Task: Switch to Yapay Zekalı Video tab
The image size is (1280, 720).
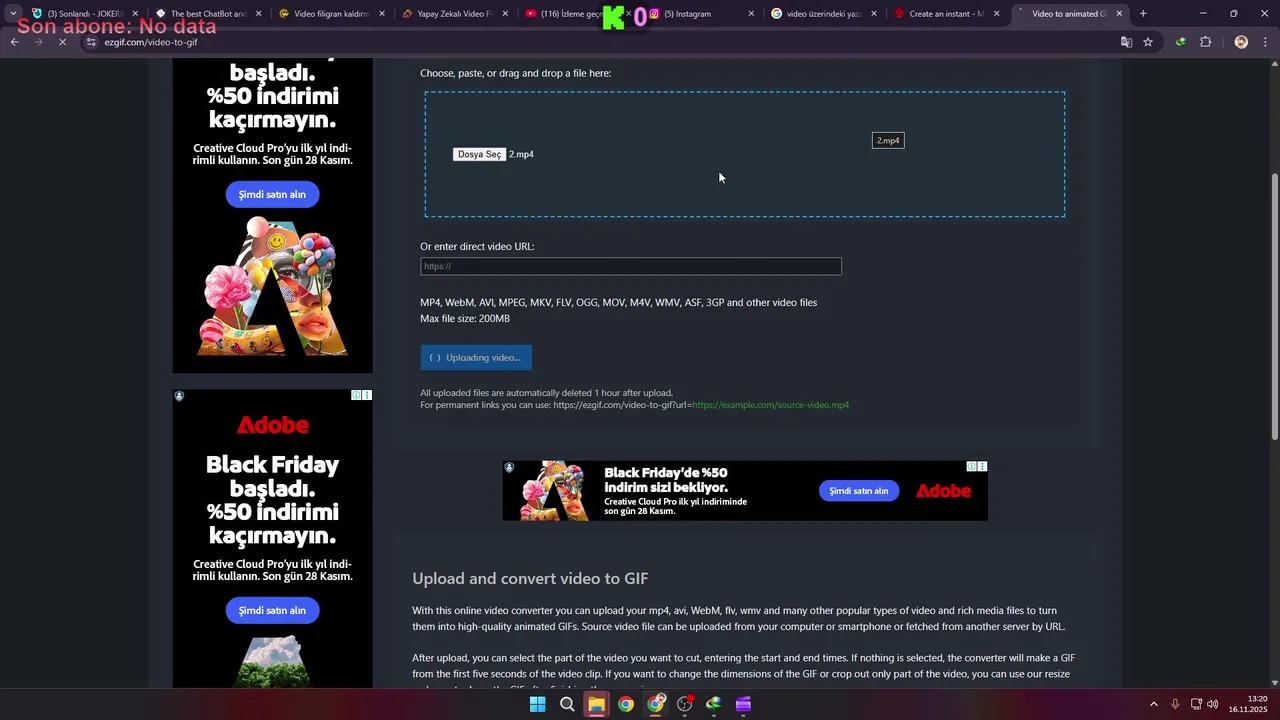Action: 454,14
